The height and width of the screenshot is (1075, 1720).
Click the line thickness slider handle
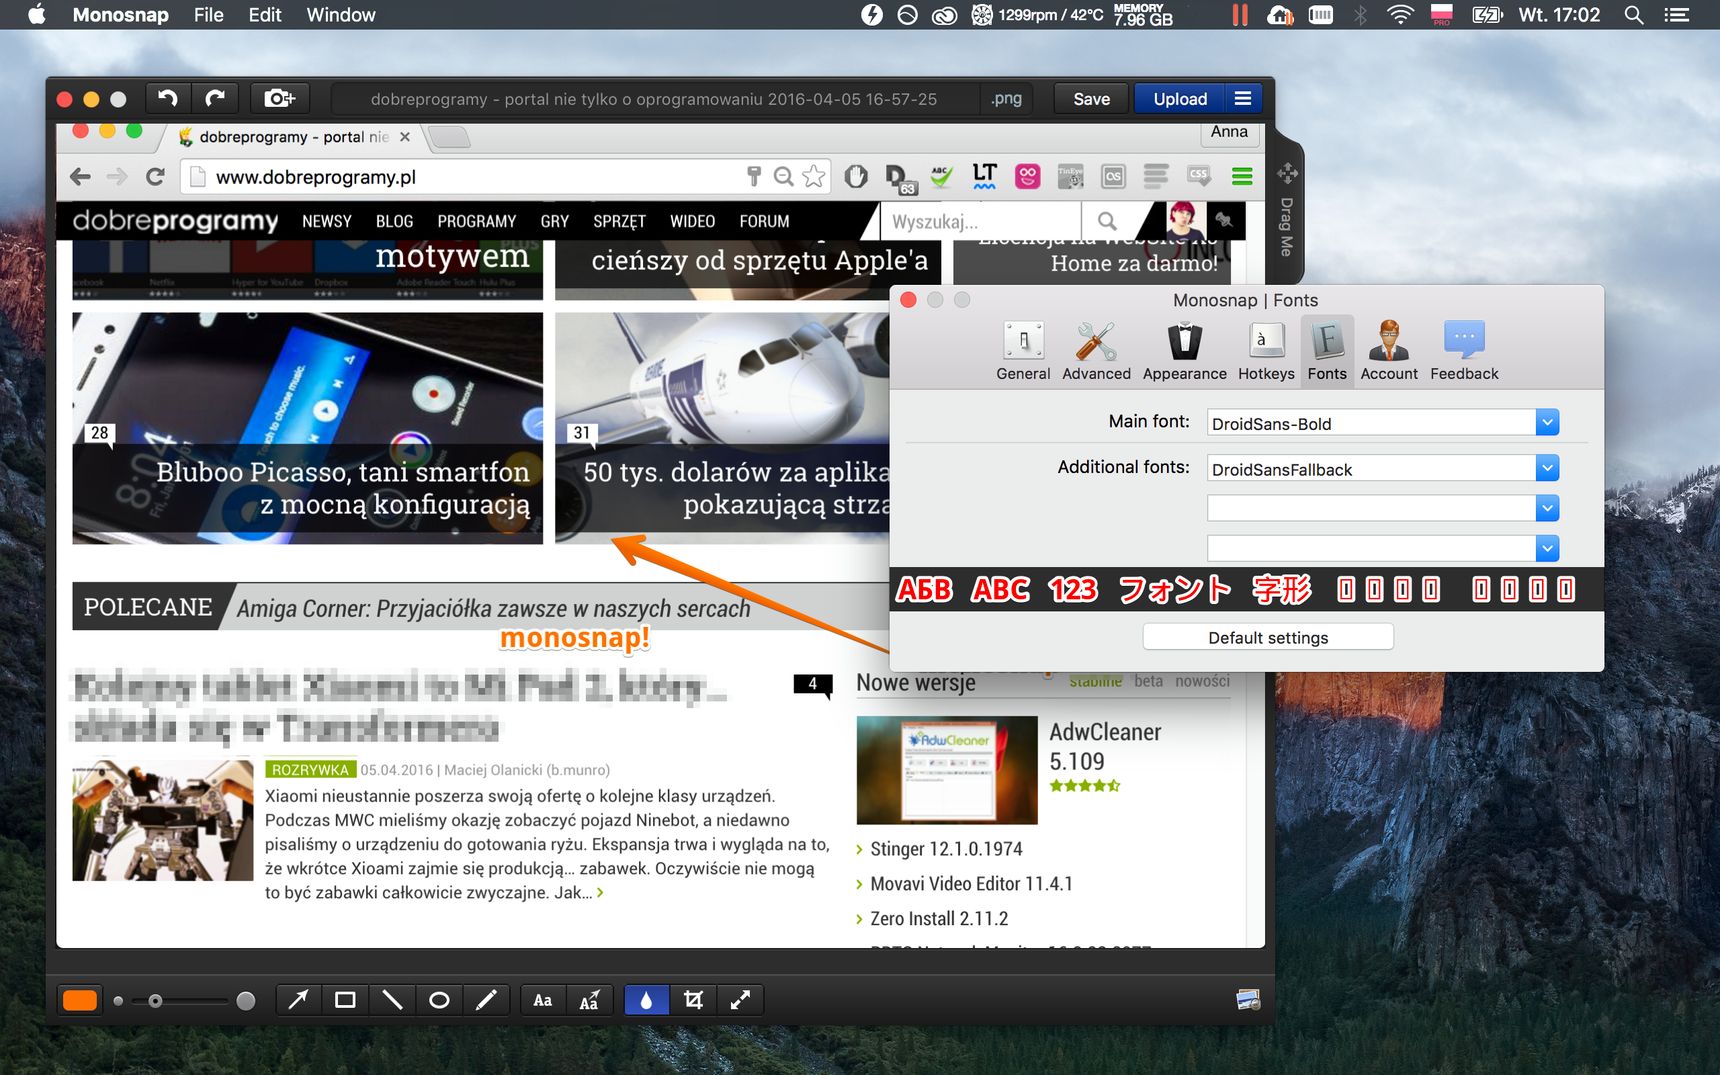(155, 1000)
